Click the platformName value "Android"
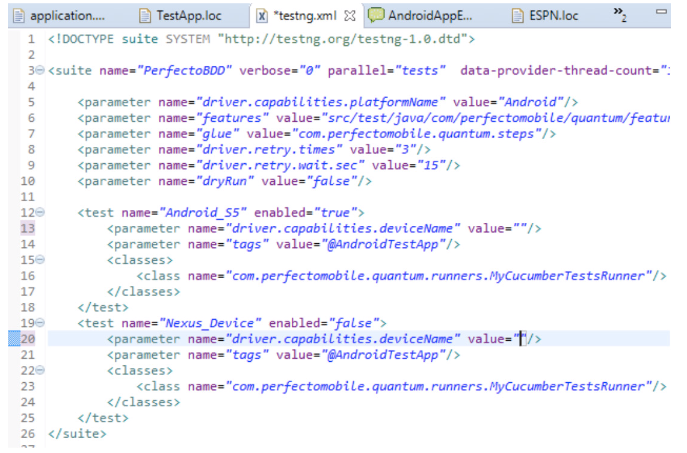 coord(531,102)
